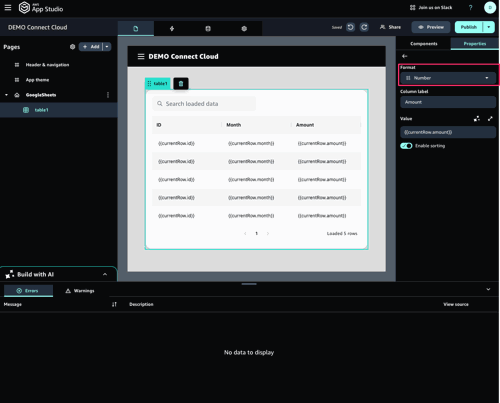Click the AI generate icon for Value
This screenshot has height=403, width=500.
(x=477, y=119)
